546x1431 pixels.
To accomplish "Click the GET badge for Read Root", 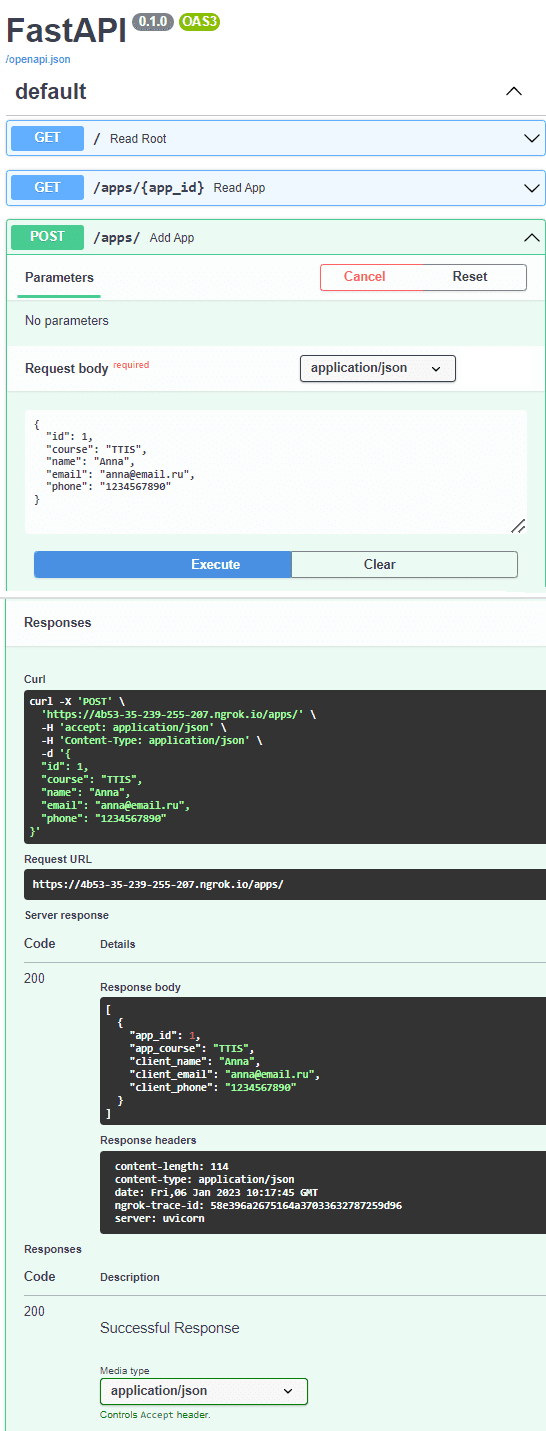I will pos(47,138).
